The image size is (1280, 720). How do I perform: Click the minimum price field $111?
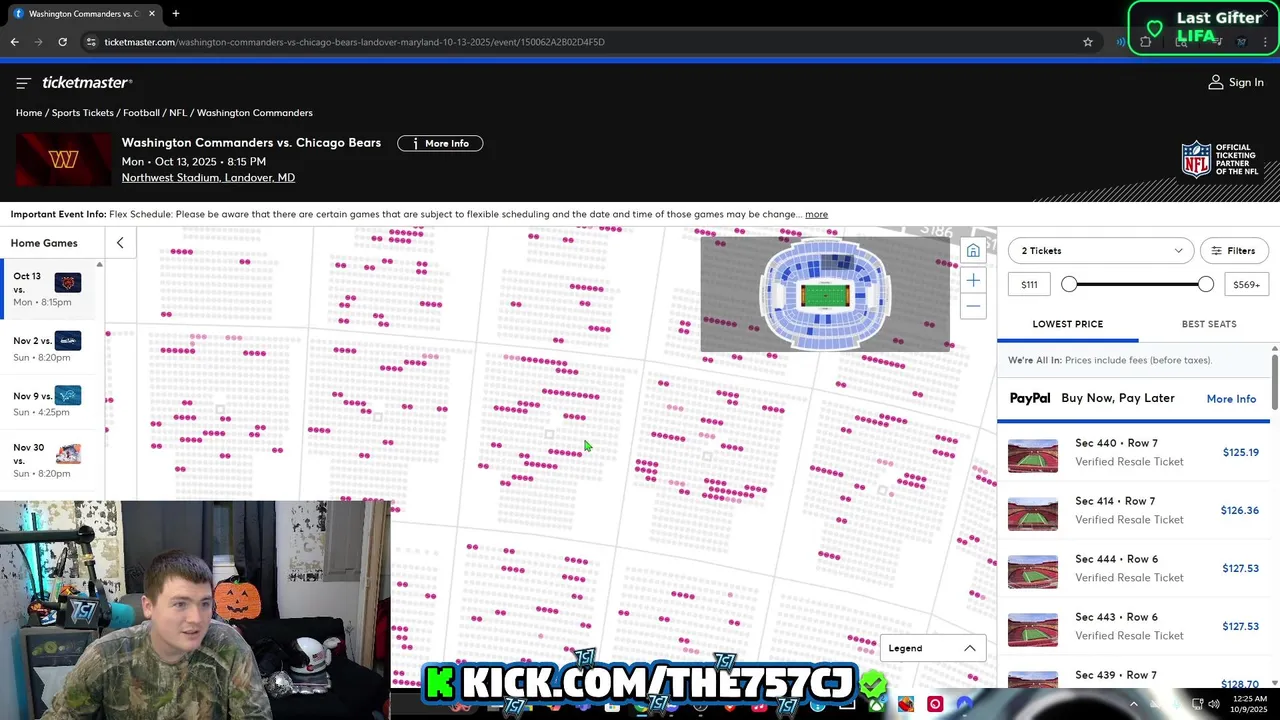(x=1029, y=285)
